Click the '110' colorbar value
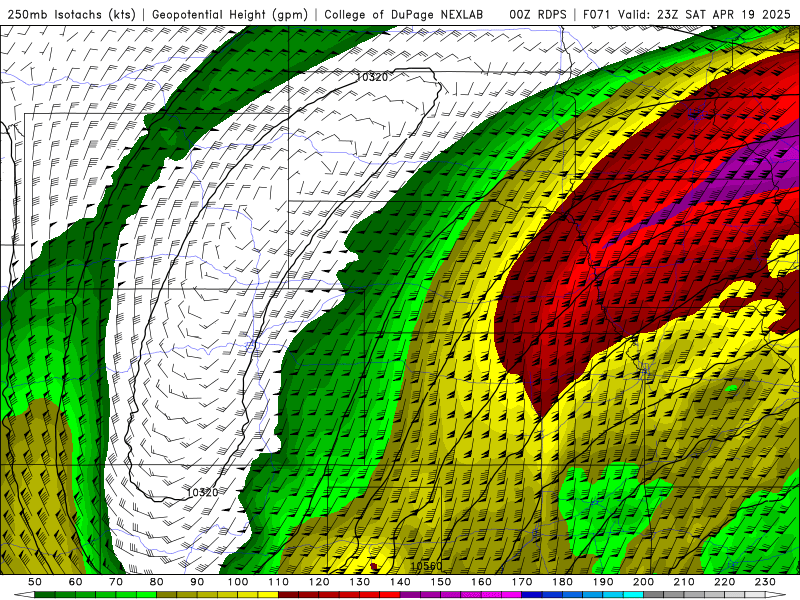 point(279,582)
